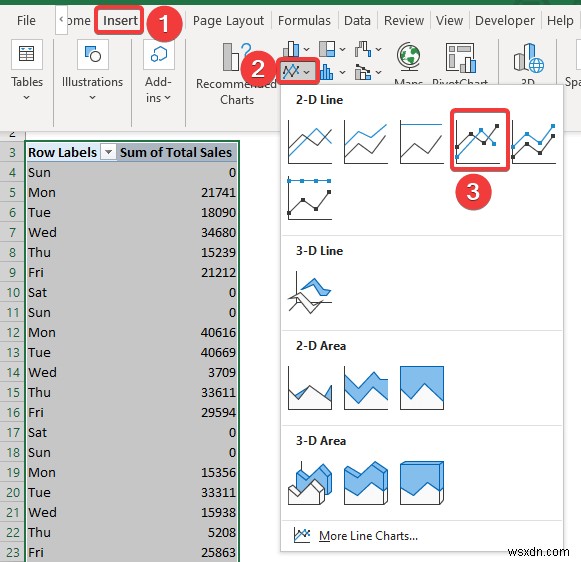The height and width of the screenshot is (562, 581).
Task: Select the basic 2-D Line chart
Action: [x=310, y=143]
